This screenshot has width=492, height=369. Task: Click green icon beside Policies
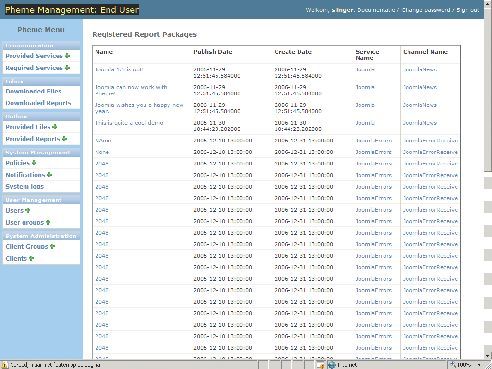[x=34, y=163]
